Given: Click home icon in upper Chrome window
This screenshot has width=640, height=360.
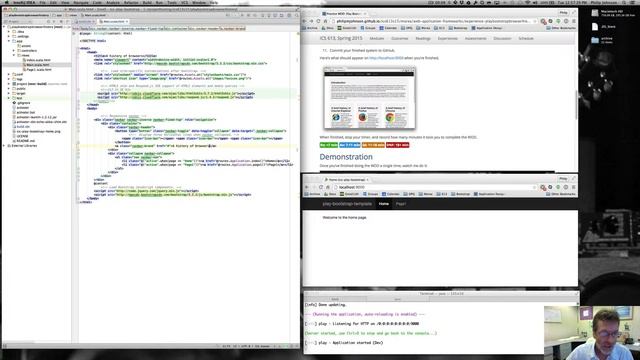Looking at the screenshot, I should [325, 21].
